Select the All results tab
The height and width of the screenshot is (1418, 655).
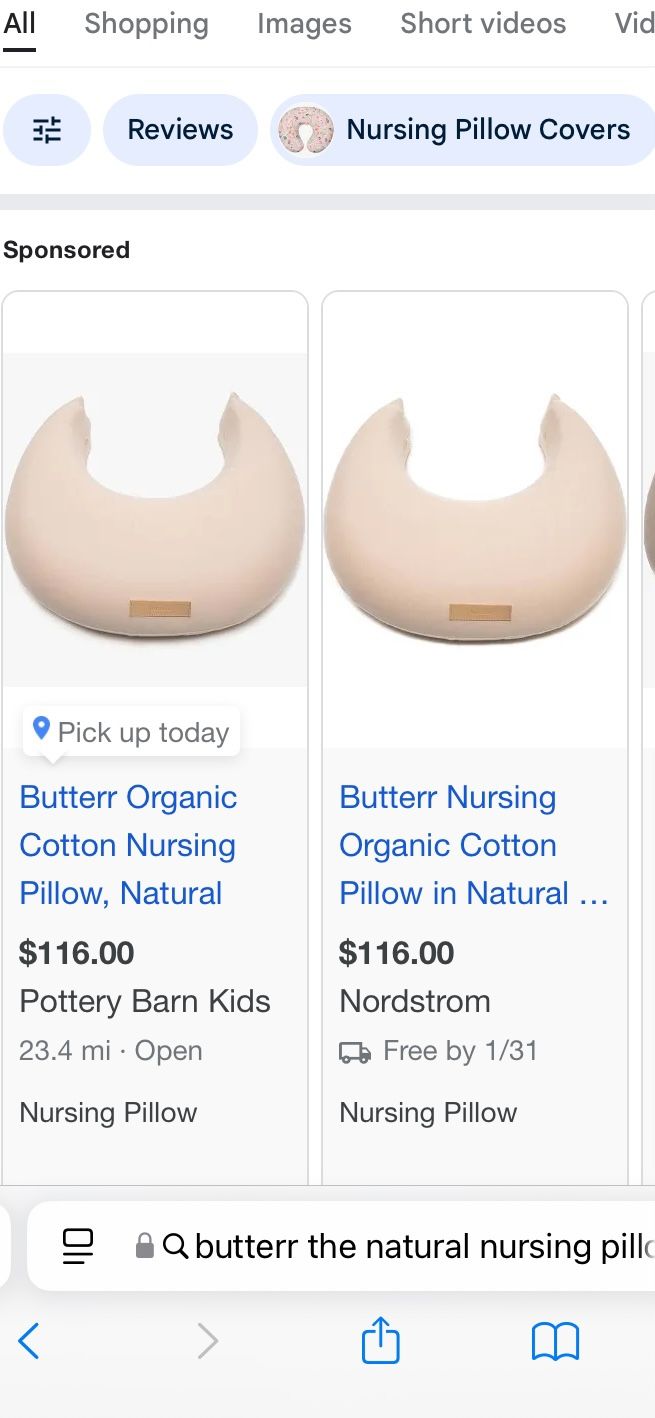[x=19, y=24]
